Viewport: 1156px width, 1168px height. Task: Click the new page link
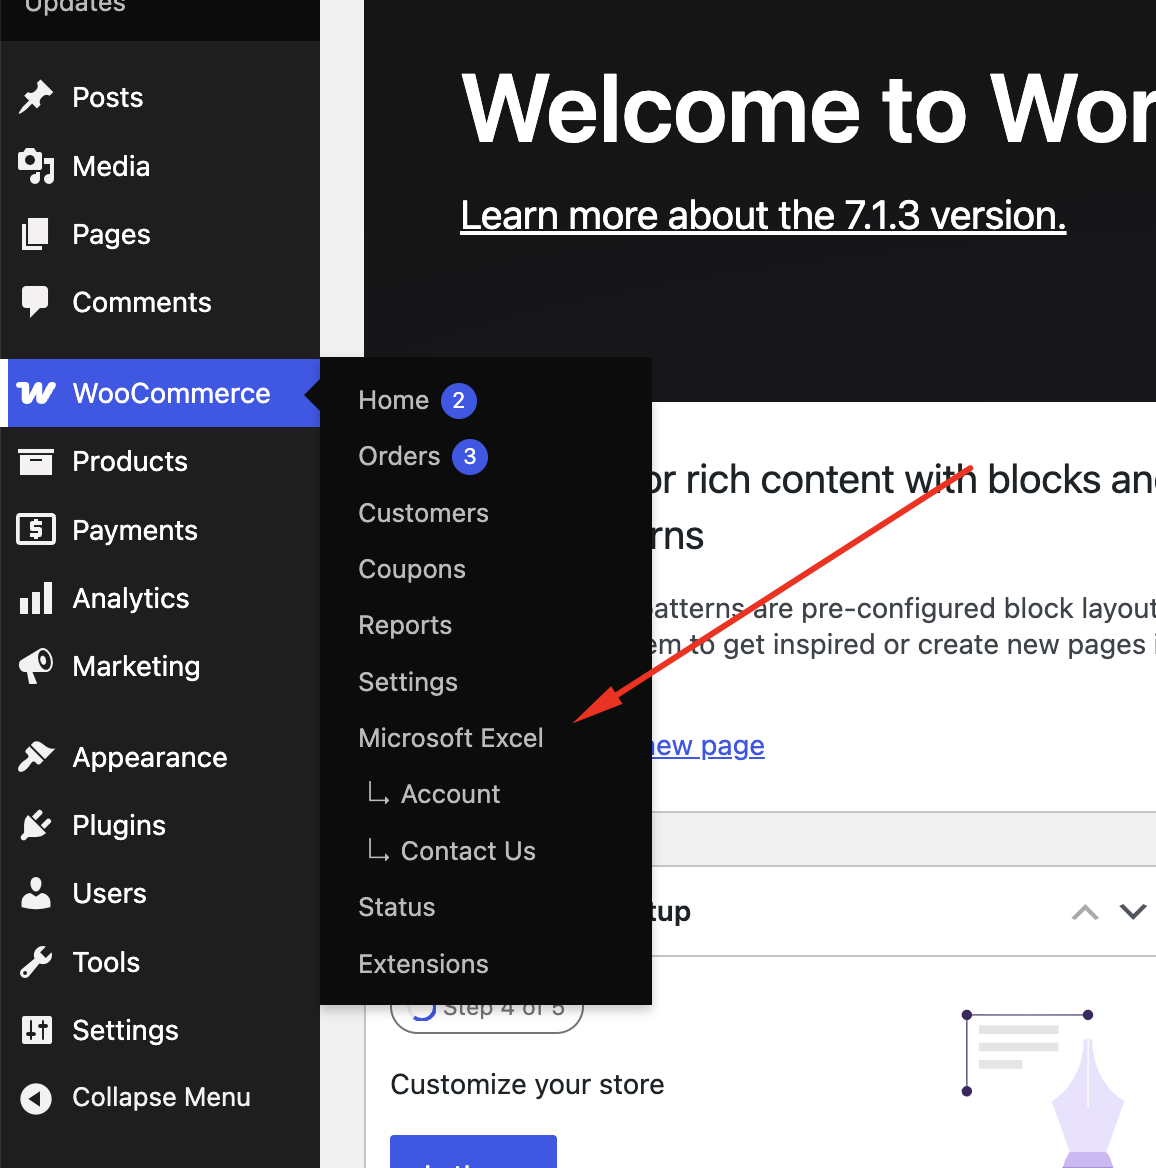pos(708,746)
